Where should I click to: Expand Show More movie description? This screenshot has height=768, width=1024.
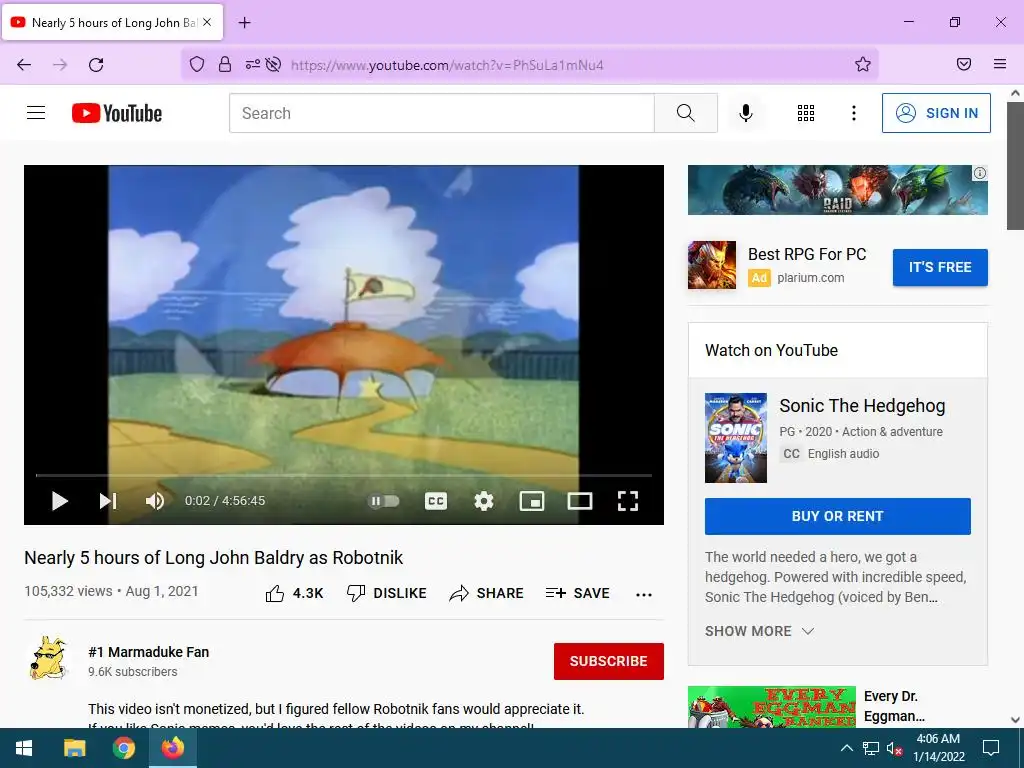point(760,631)
